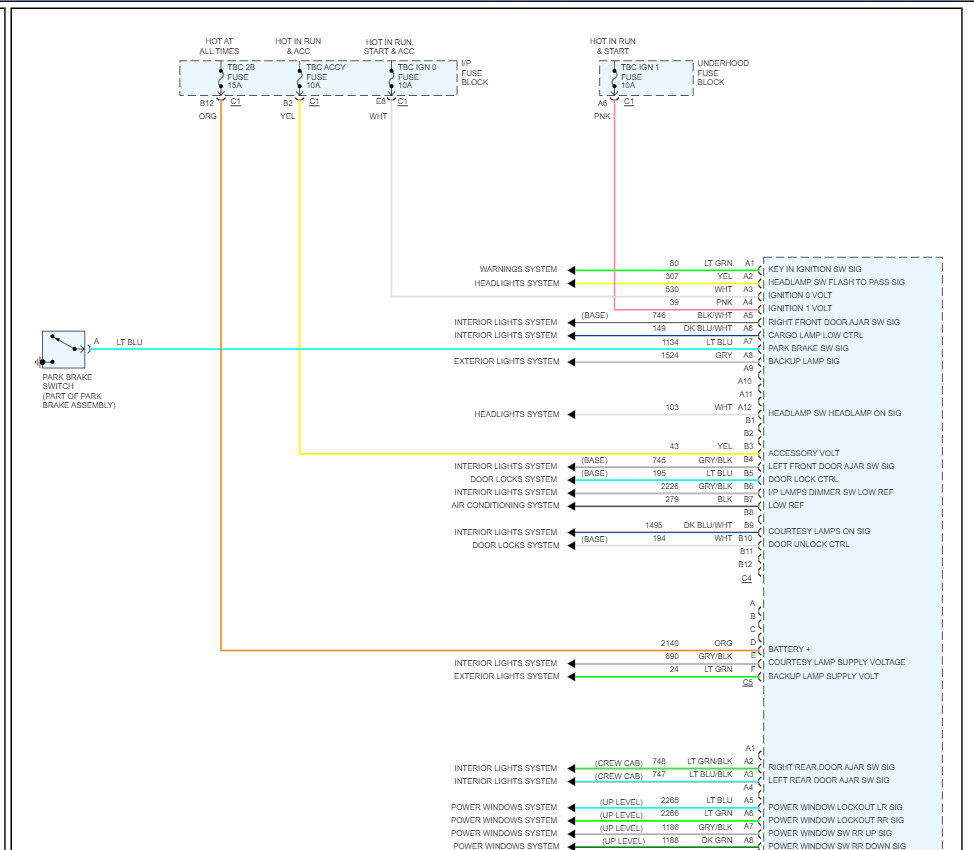Click Door Locks System near DK BLU/WHT wire

click(515, 545)
